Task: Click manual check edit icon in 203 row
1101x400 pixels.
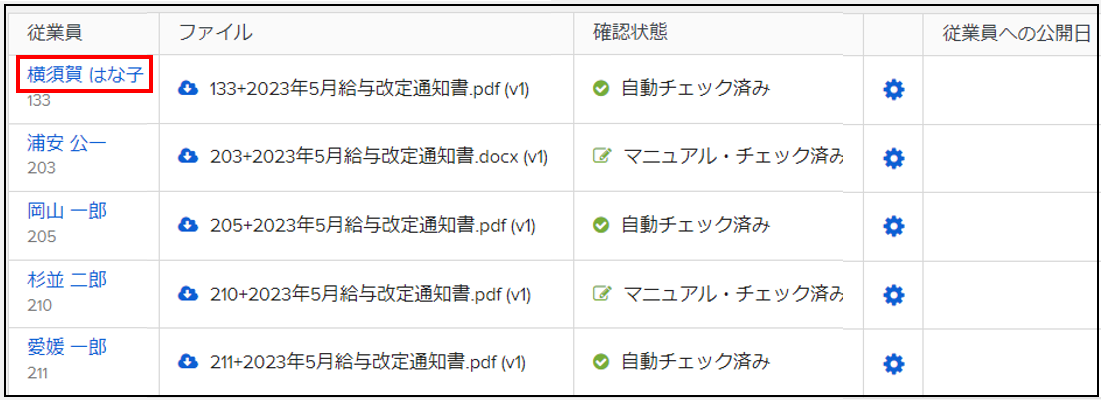Action: coord(600,158)
